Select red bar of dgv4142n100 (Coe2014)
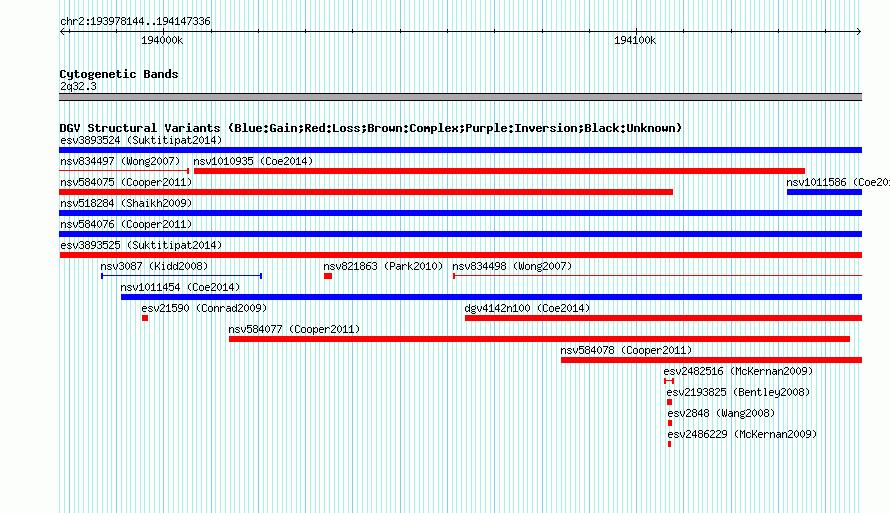Image resolution: width=890 pixels, height=513 pixels. pyautogui.click(x=664, y=318)
